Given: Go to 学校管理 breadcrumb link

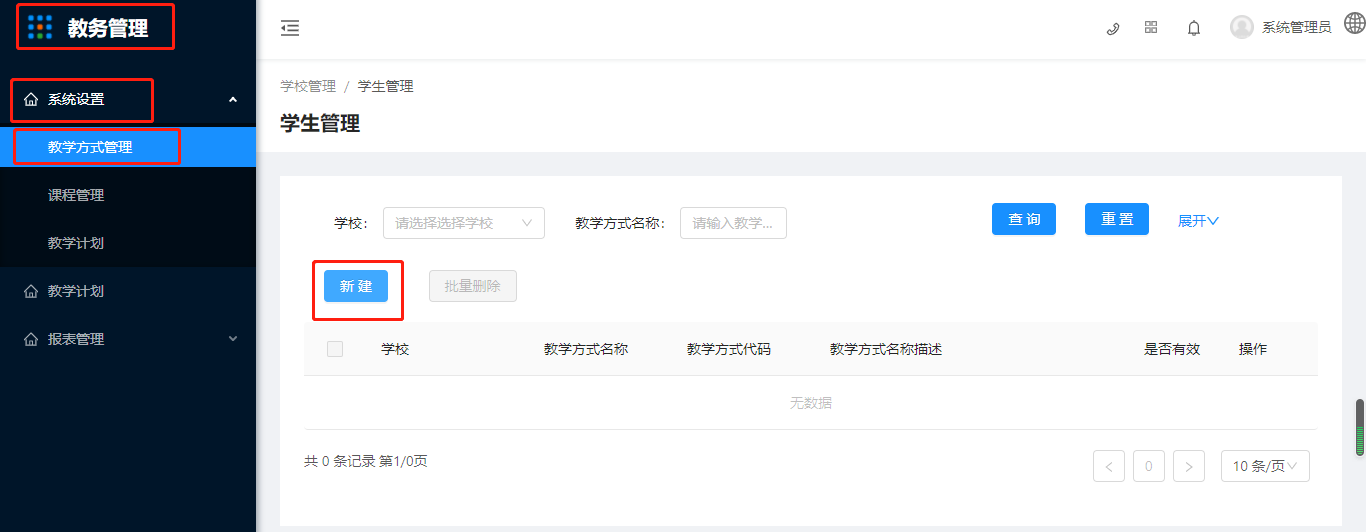Looking at the screenshot, I should coord(308,86).
